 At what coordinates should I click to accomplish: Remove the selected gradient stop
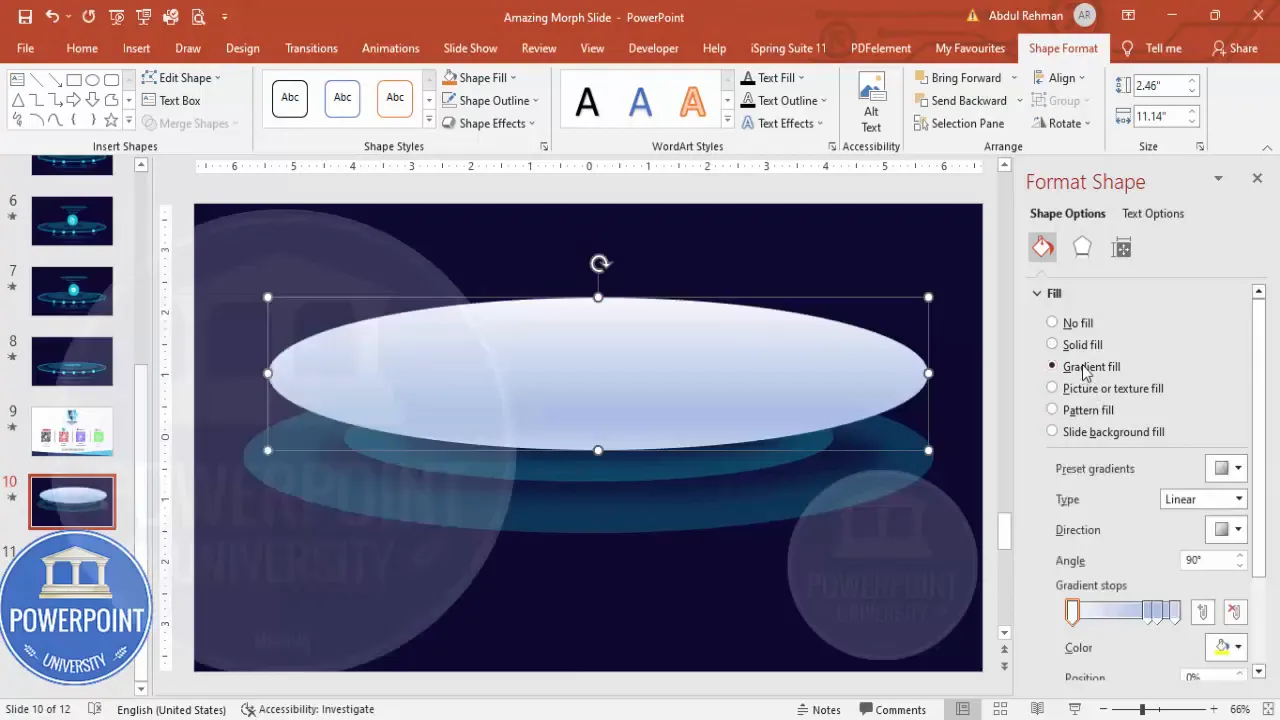point(1235,612)
